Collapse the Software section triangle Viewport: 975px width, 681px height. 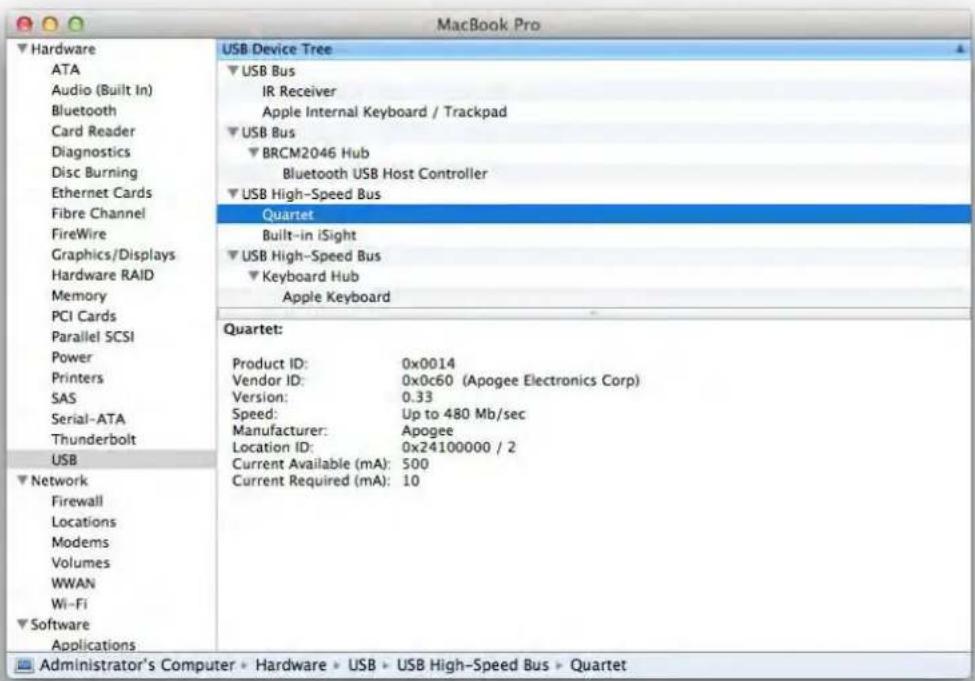(x=22, y=624)
